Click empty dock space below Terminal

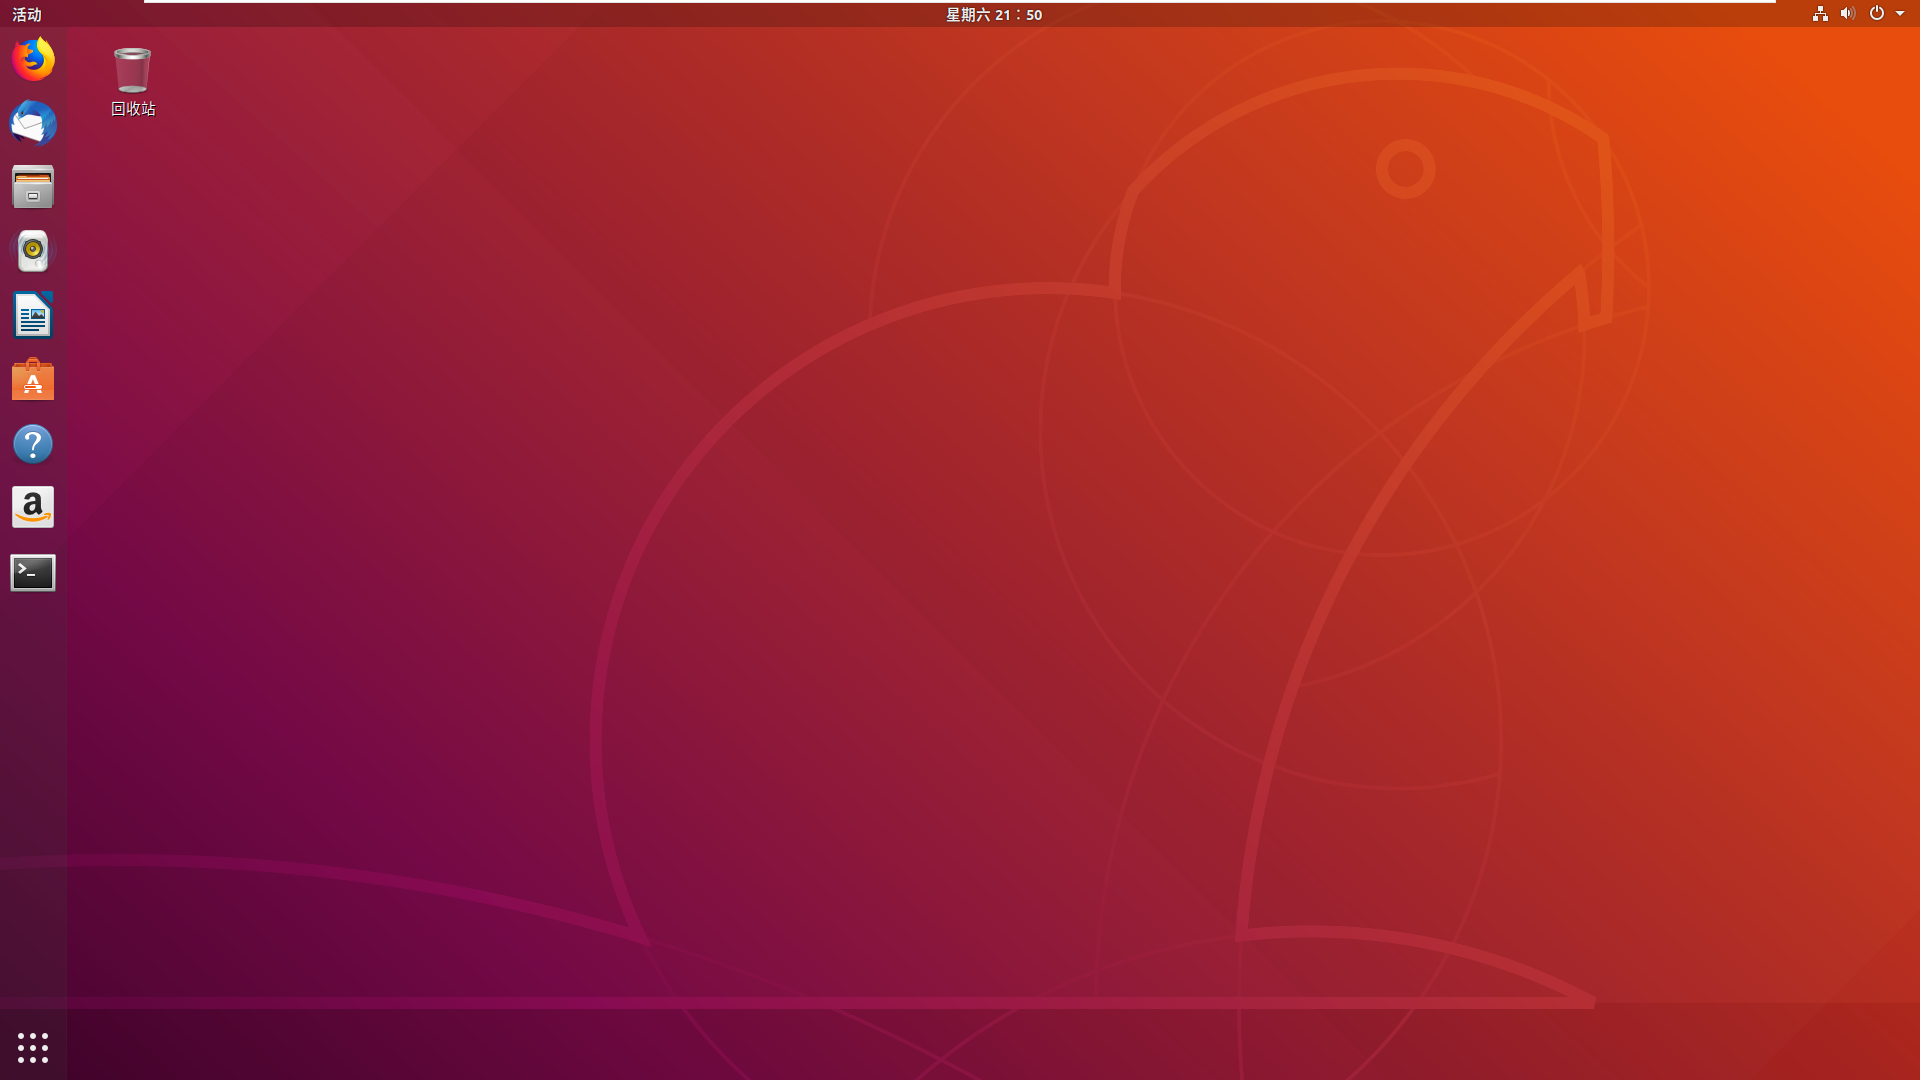33,800
